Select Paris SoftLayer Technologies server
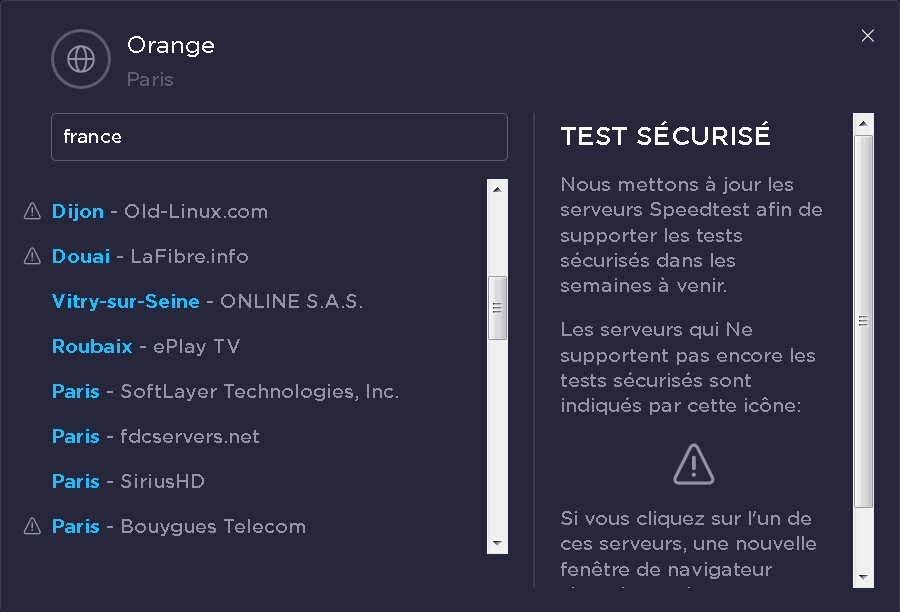 pos(225,391)
